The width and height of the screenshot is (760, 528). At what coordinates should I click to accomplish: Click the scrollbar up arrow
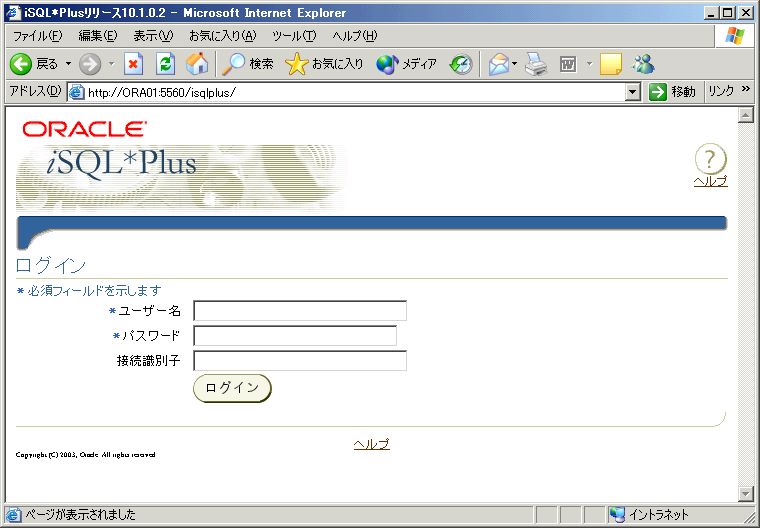[745, 115]
